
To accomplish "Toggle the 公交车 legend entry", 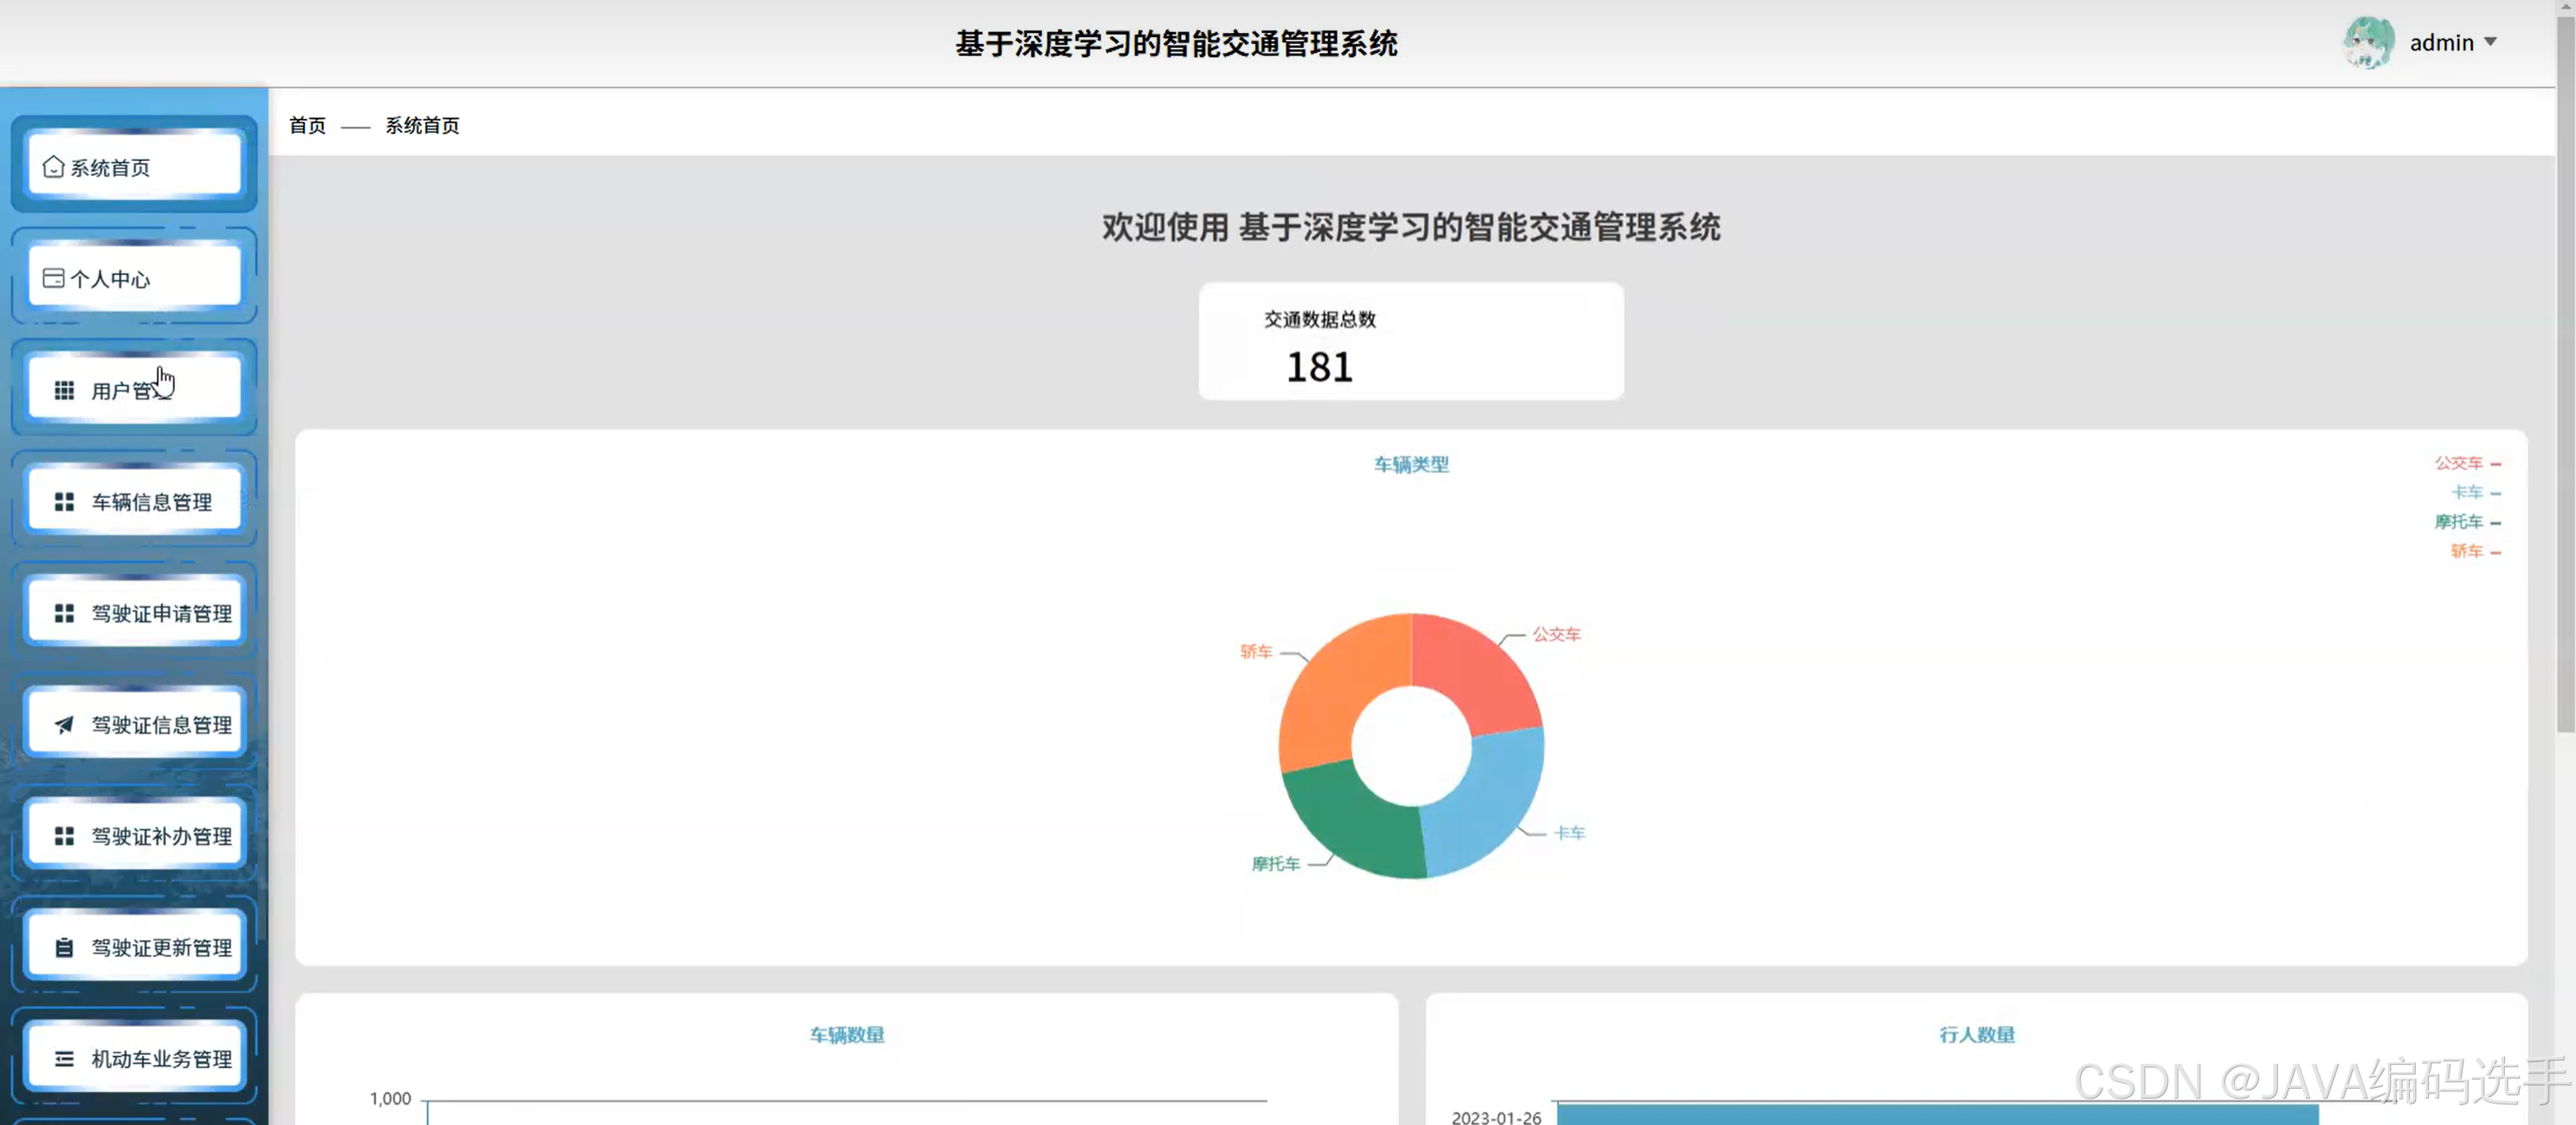I will click(2467, 463).
